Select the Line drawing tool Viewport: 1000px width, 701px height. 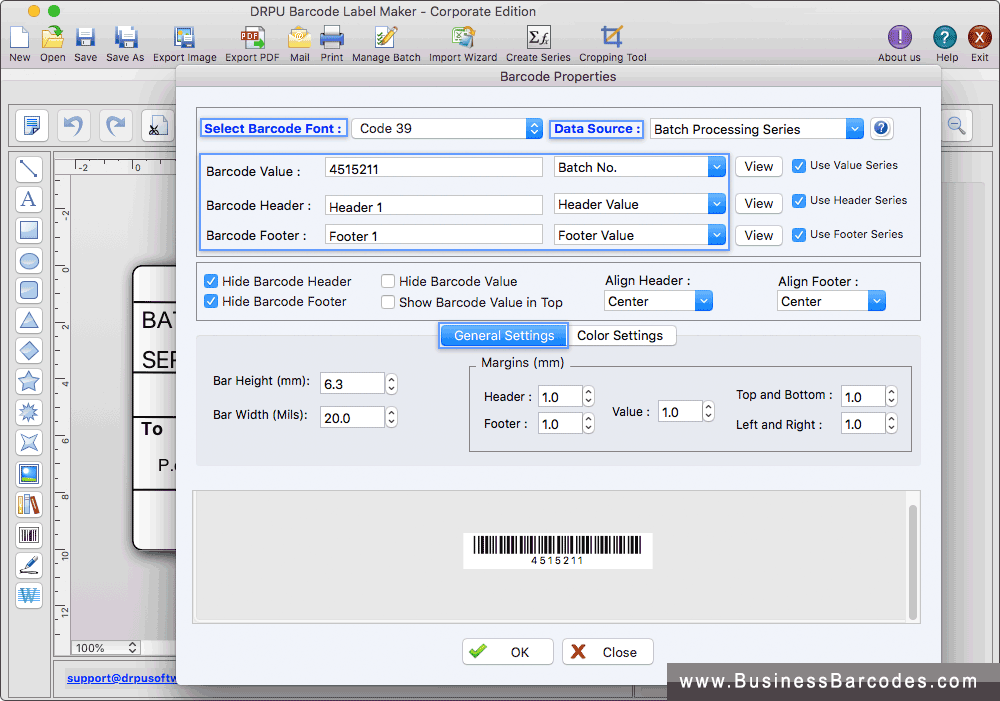[x=29, y=169]
